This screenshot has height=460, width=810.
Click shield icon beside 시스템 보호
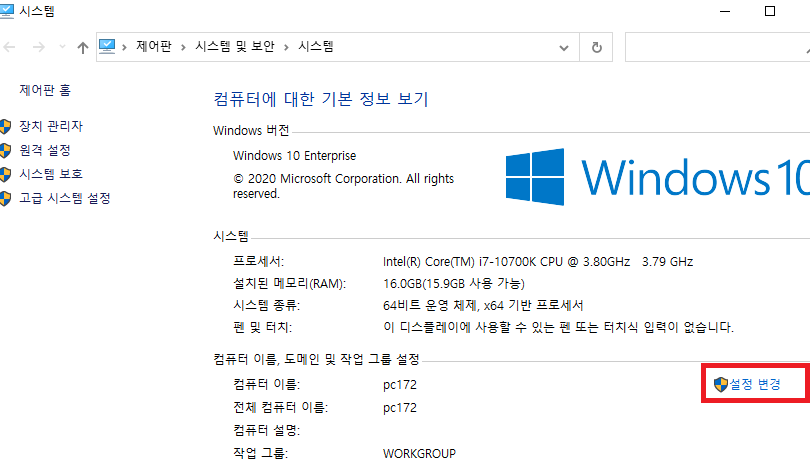click(5, 174)
